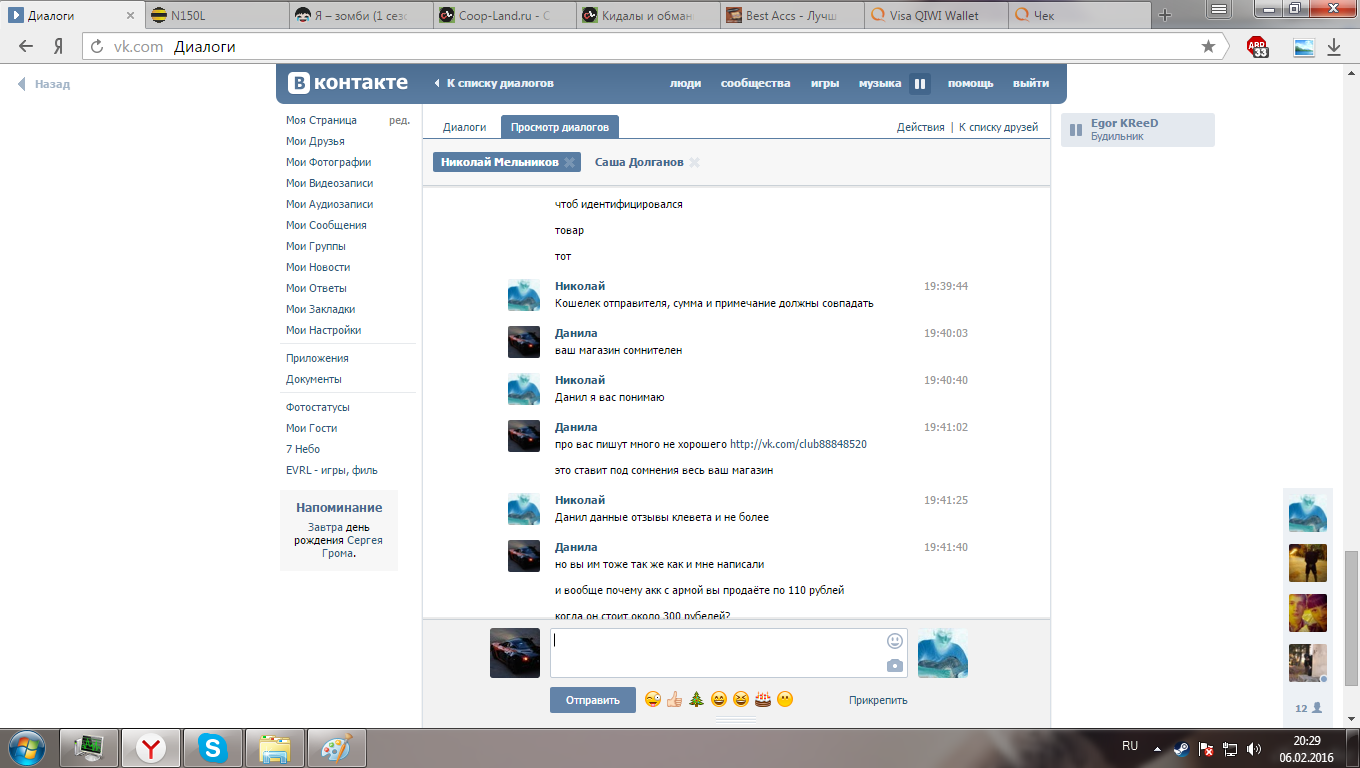Open file explorer in taskbar
The width and height of the screenshot is (1360, 768).
pyautogui.click(x=274, y=747)
